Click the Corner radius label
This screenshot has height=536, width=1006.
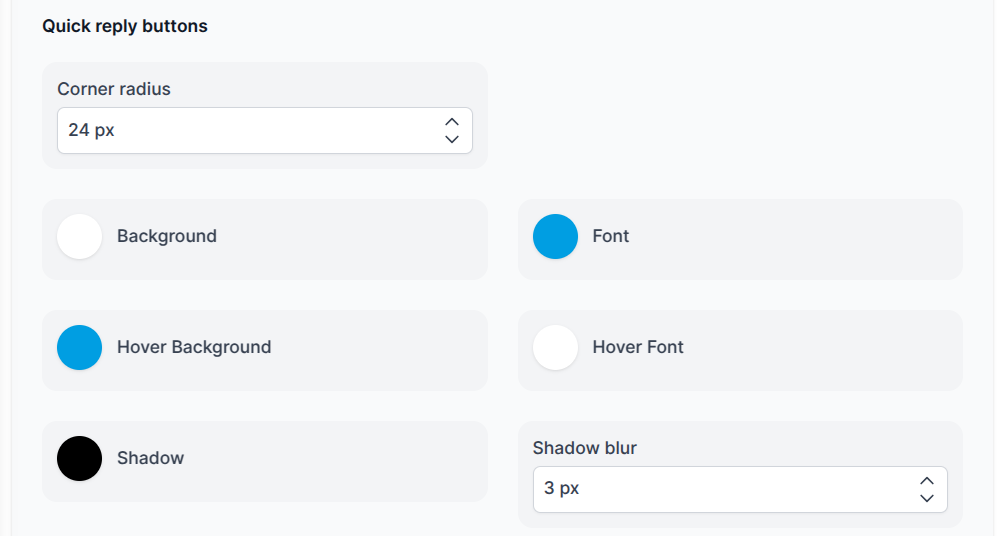click(114, 89)
